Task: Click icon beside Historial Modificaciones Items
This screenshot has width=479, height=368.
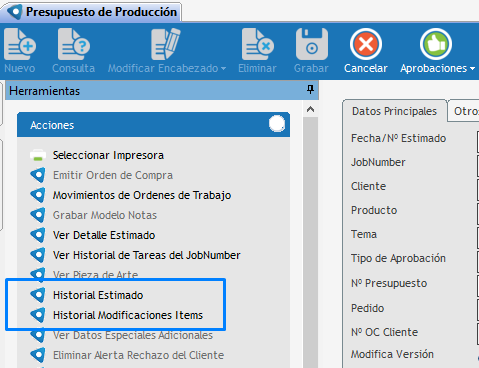Action: pyautogui.click(x=38, y=315)
